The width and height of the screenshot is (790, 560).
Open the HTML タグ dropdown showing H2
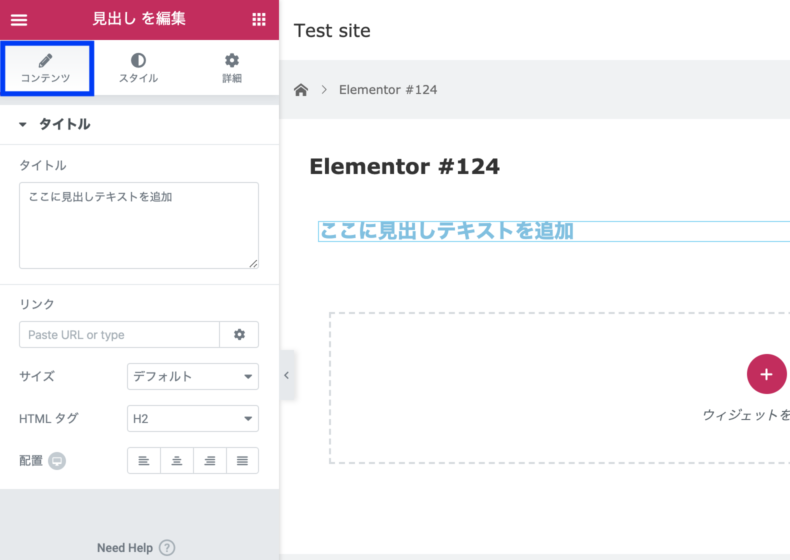pyautogui.click(x=193, y=418)
